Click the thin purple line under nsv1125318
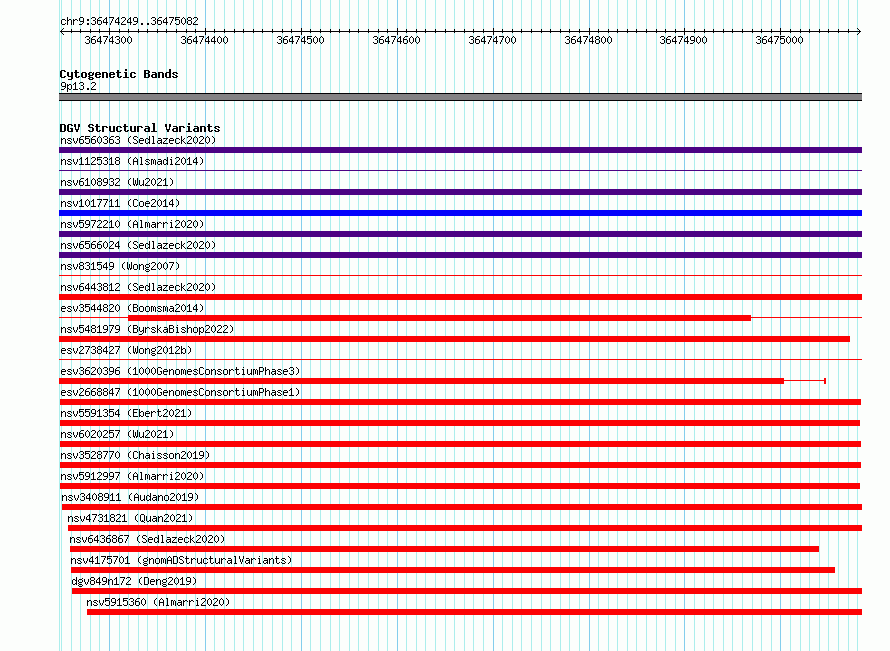Viewport: 890px width, 651px height. (460, 170)
